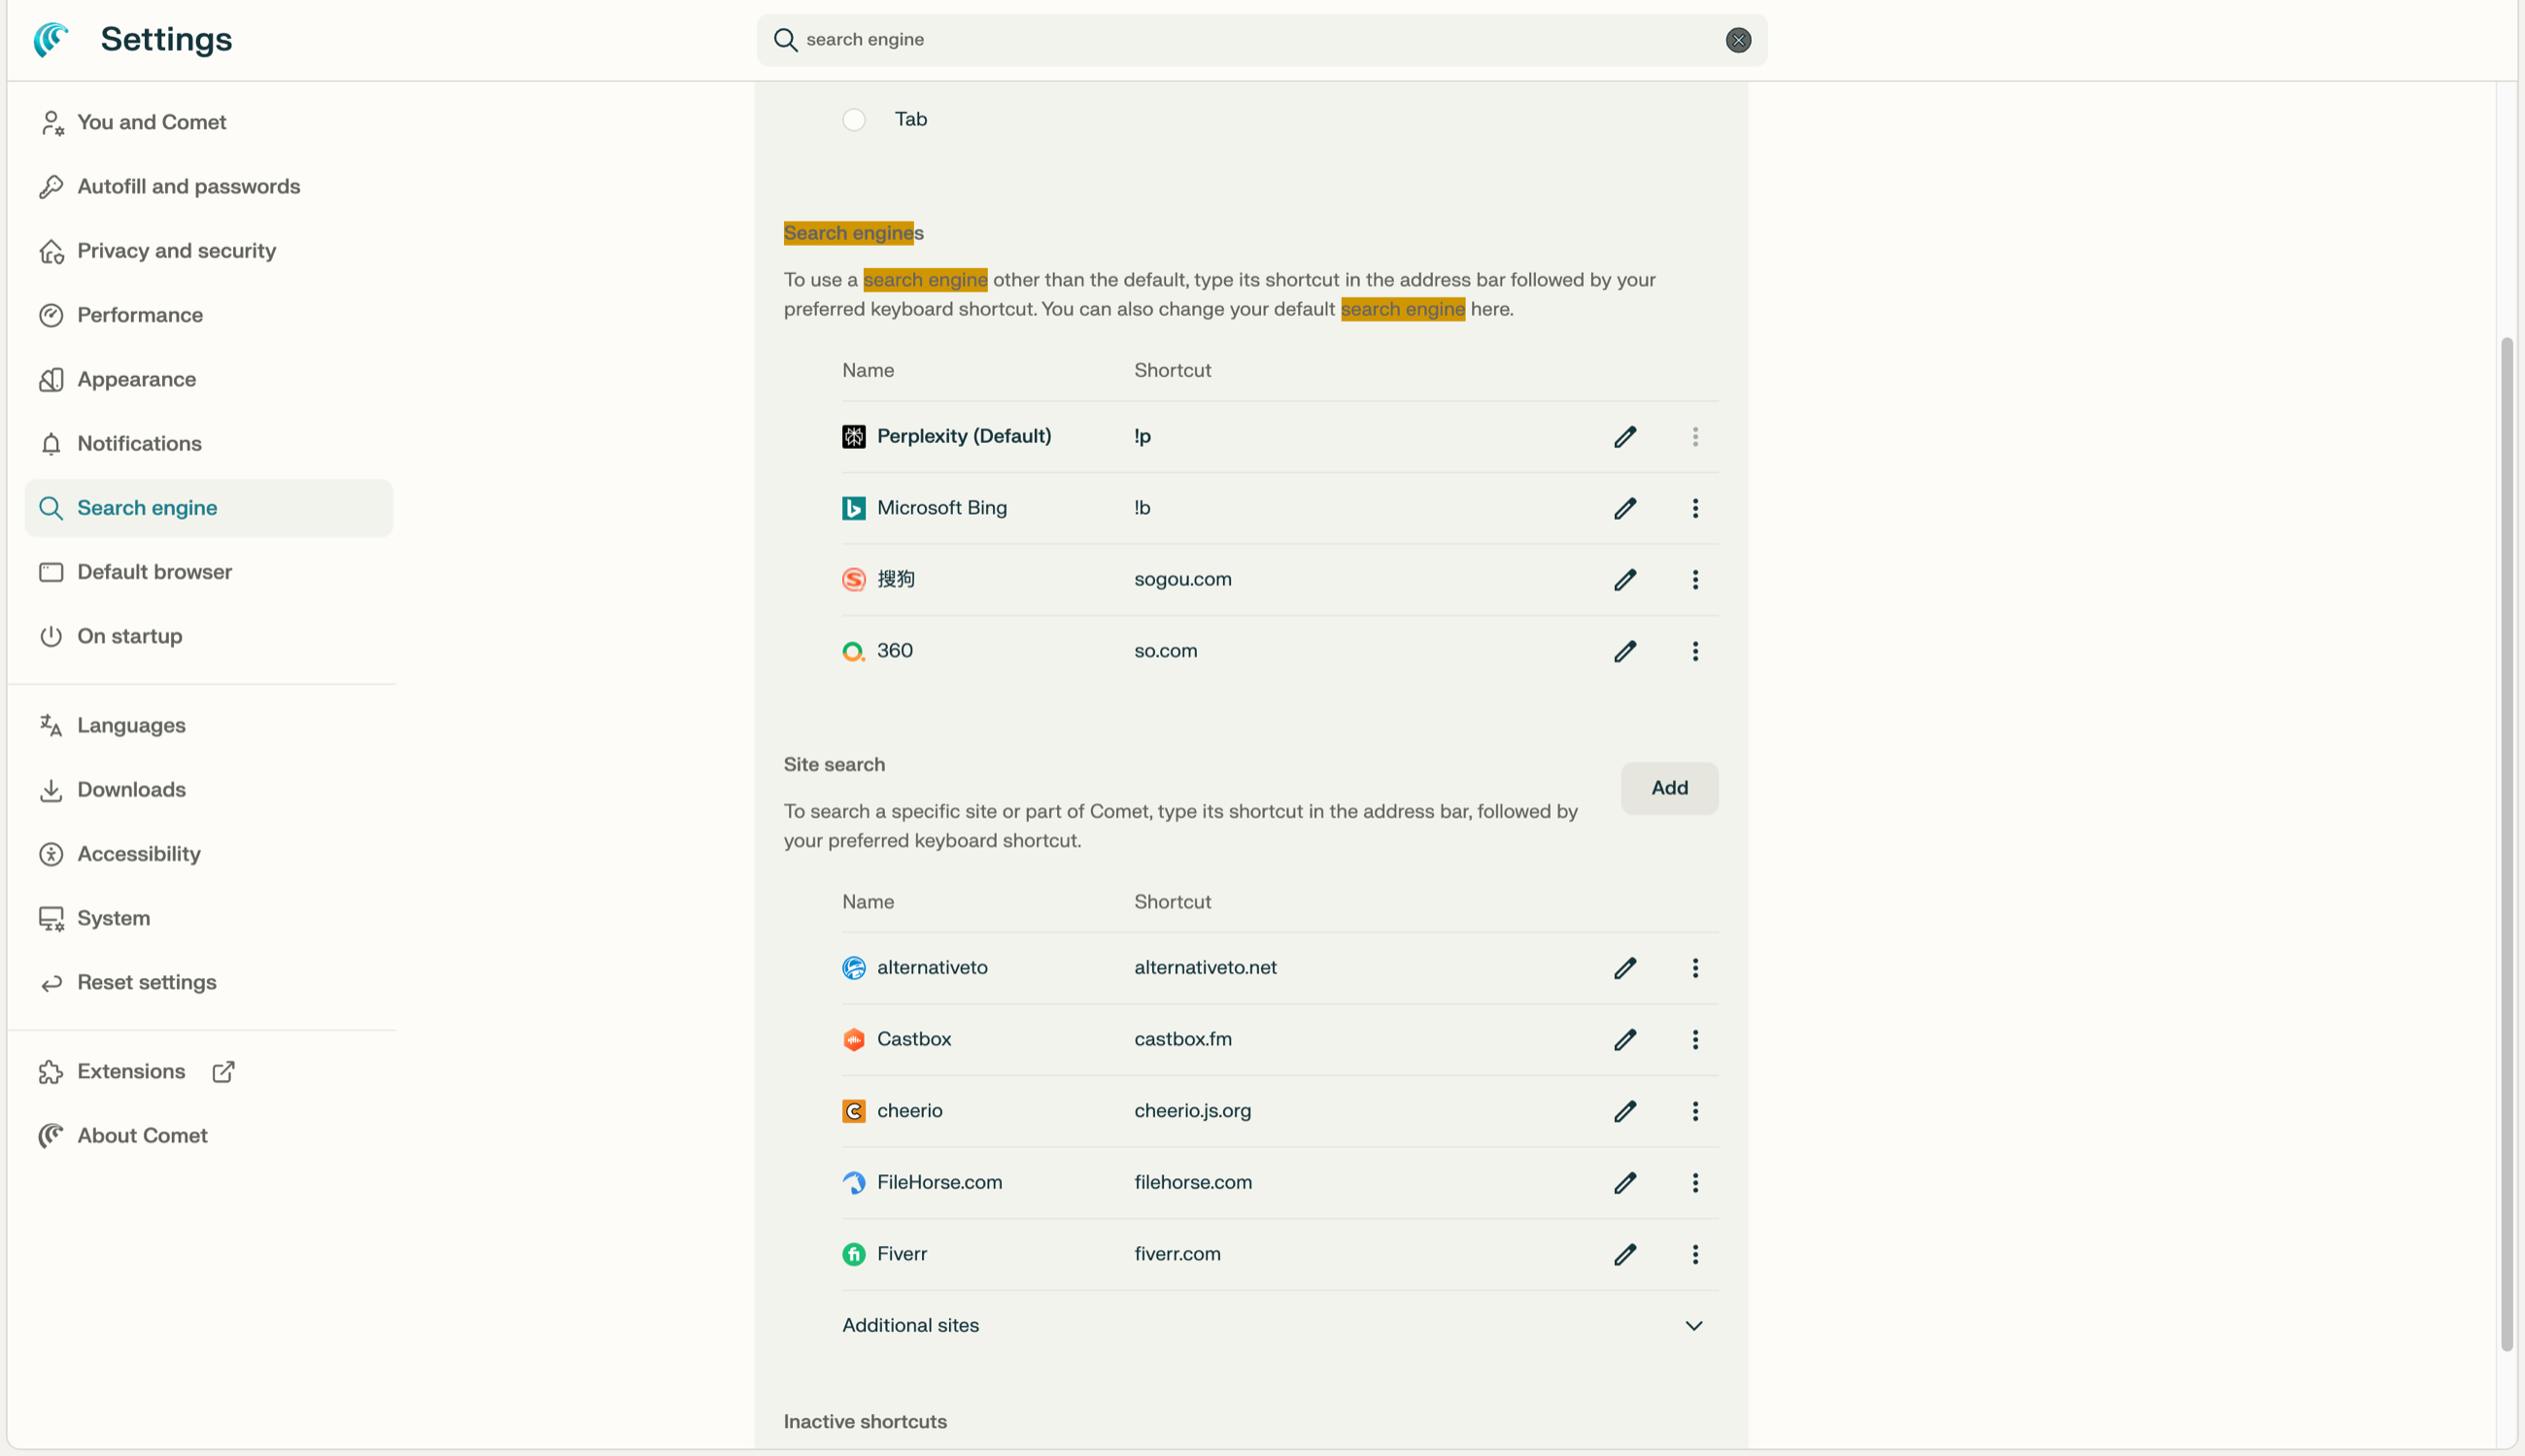Open Extensions in a new tab
This screenshot has width=2525, height=1456.
pyautogui.click(x=131, y=1072)
